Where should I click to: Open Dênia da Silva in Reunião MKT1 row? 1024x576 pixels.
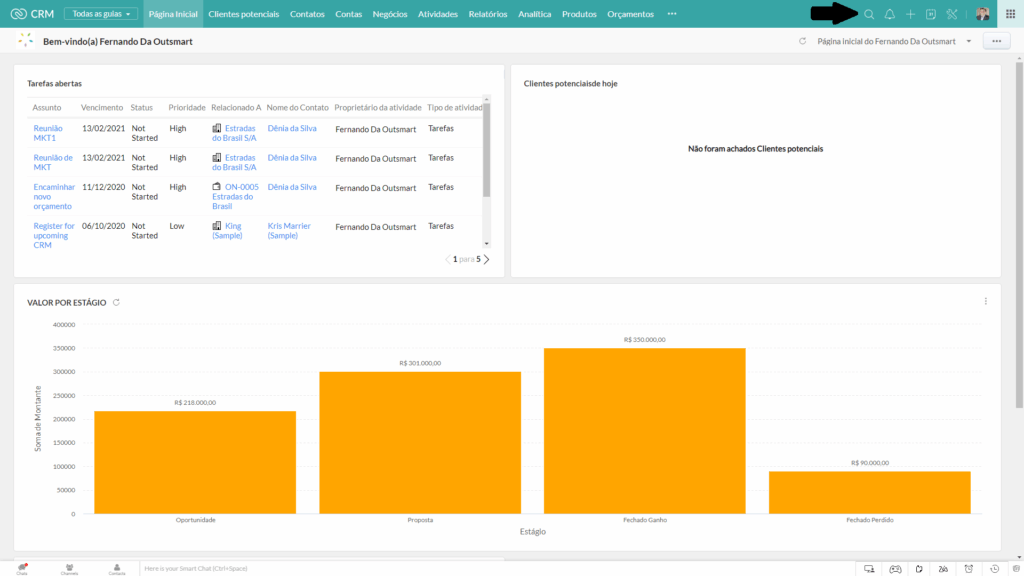point(292,129)
